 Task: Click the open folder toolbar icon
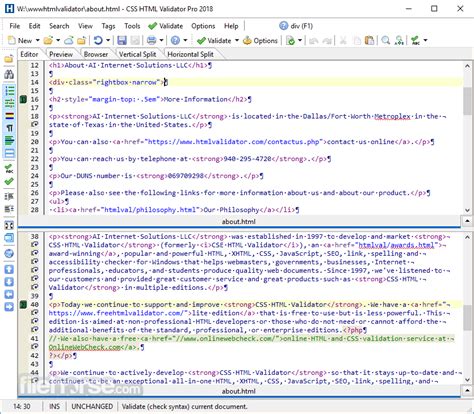[x=48, y=41]
